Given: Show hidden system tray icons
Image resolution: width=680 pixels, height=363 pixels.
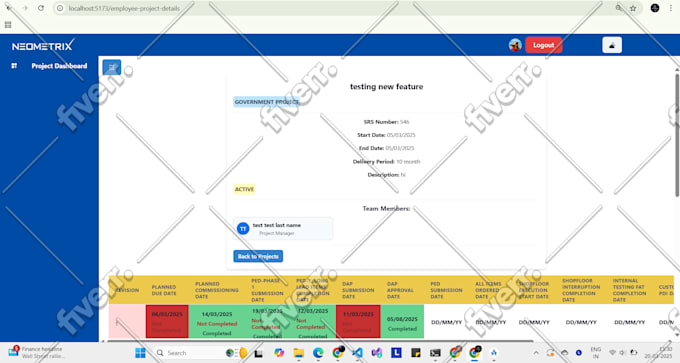Looking at the screenshot, I should [536, 353].
